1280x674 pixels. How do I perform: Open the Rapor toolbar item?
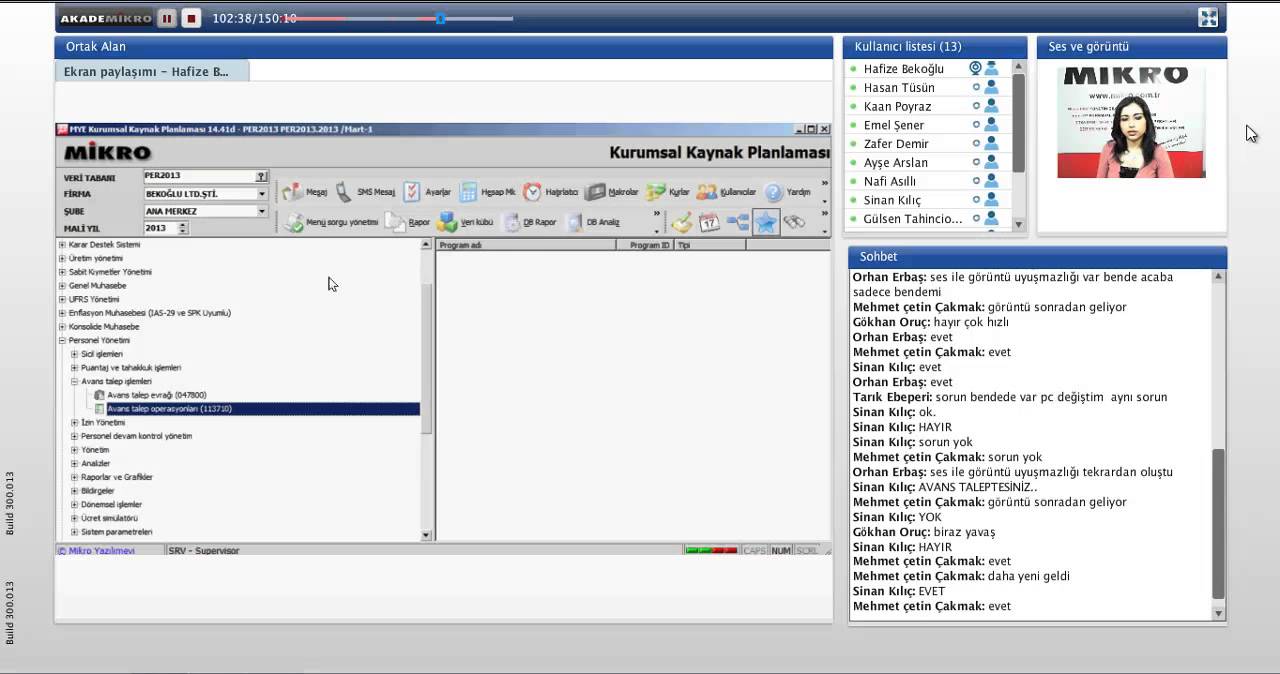coord(408,222)
